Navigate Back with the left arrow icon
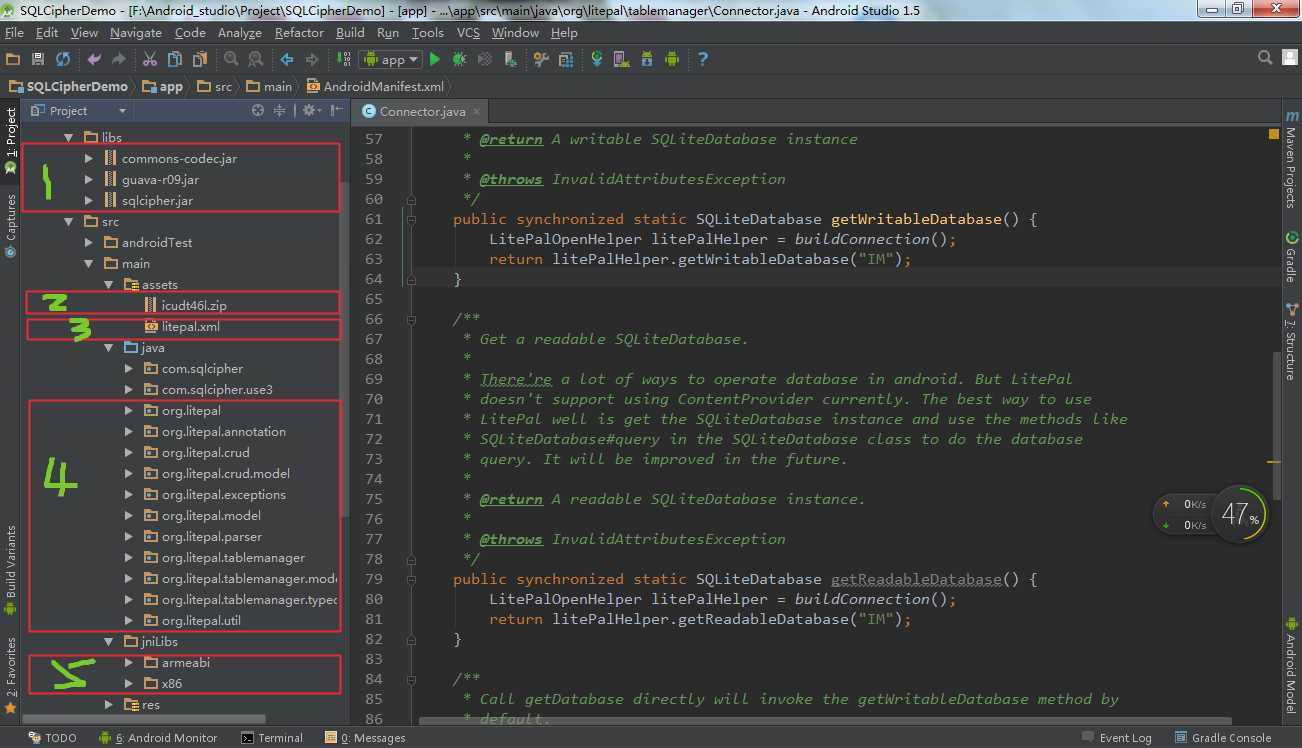The height and width of the screenshot is (748, 1302). point(286,60)
